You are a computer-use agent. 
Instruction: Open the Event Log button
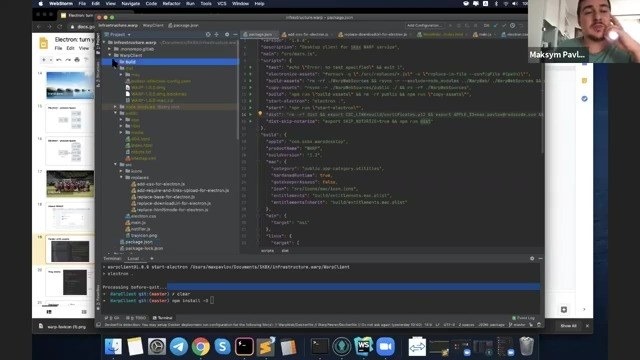tap(523, 318)
